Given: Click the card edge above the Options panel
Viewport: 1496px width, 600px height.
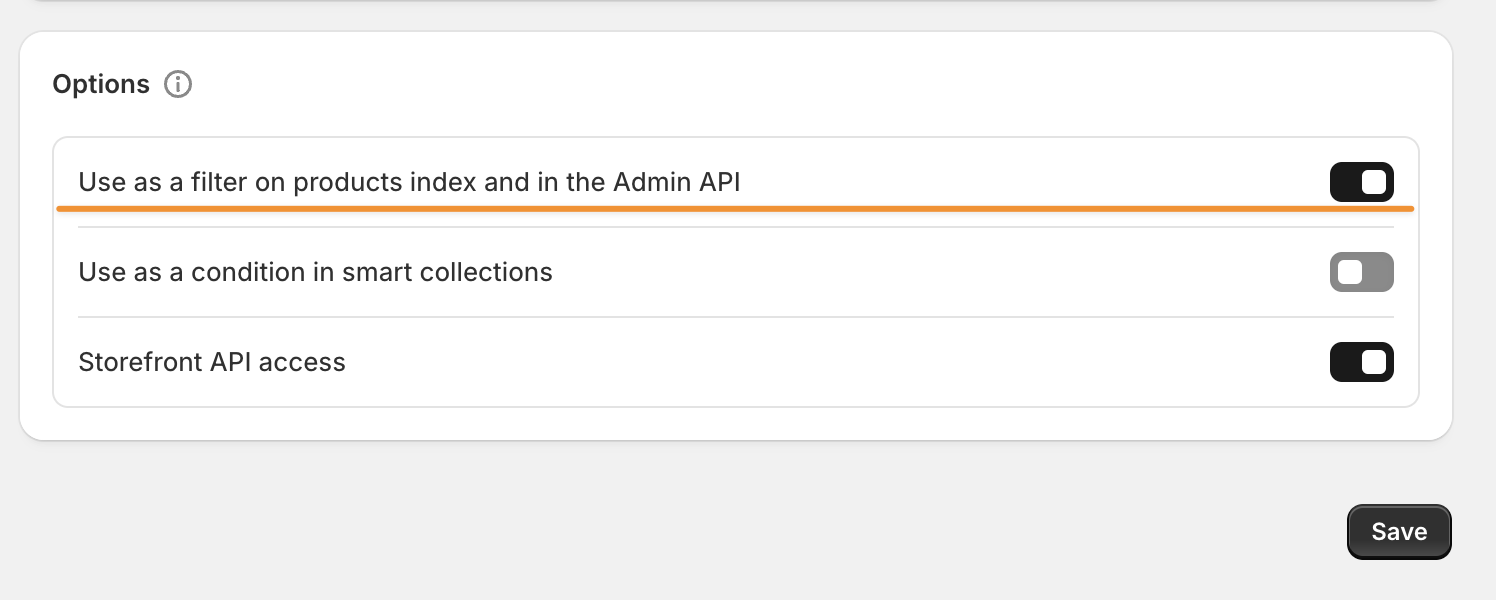Looking at the screenshot, I should (735, 1).
